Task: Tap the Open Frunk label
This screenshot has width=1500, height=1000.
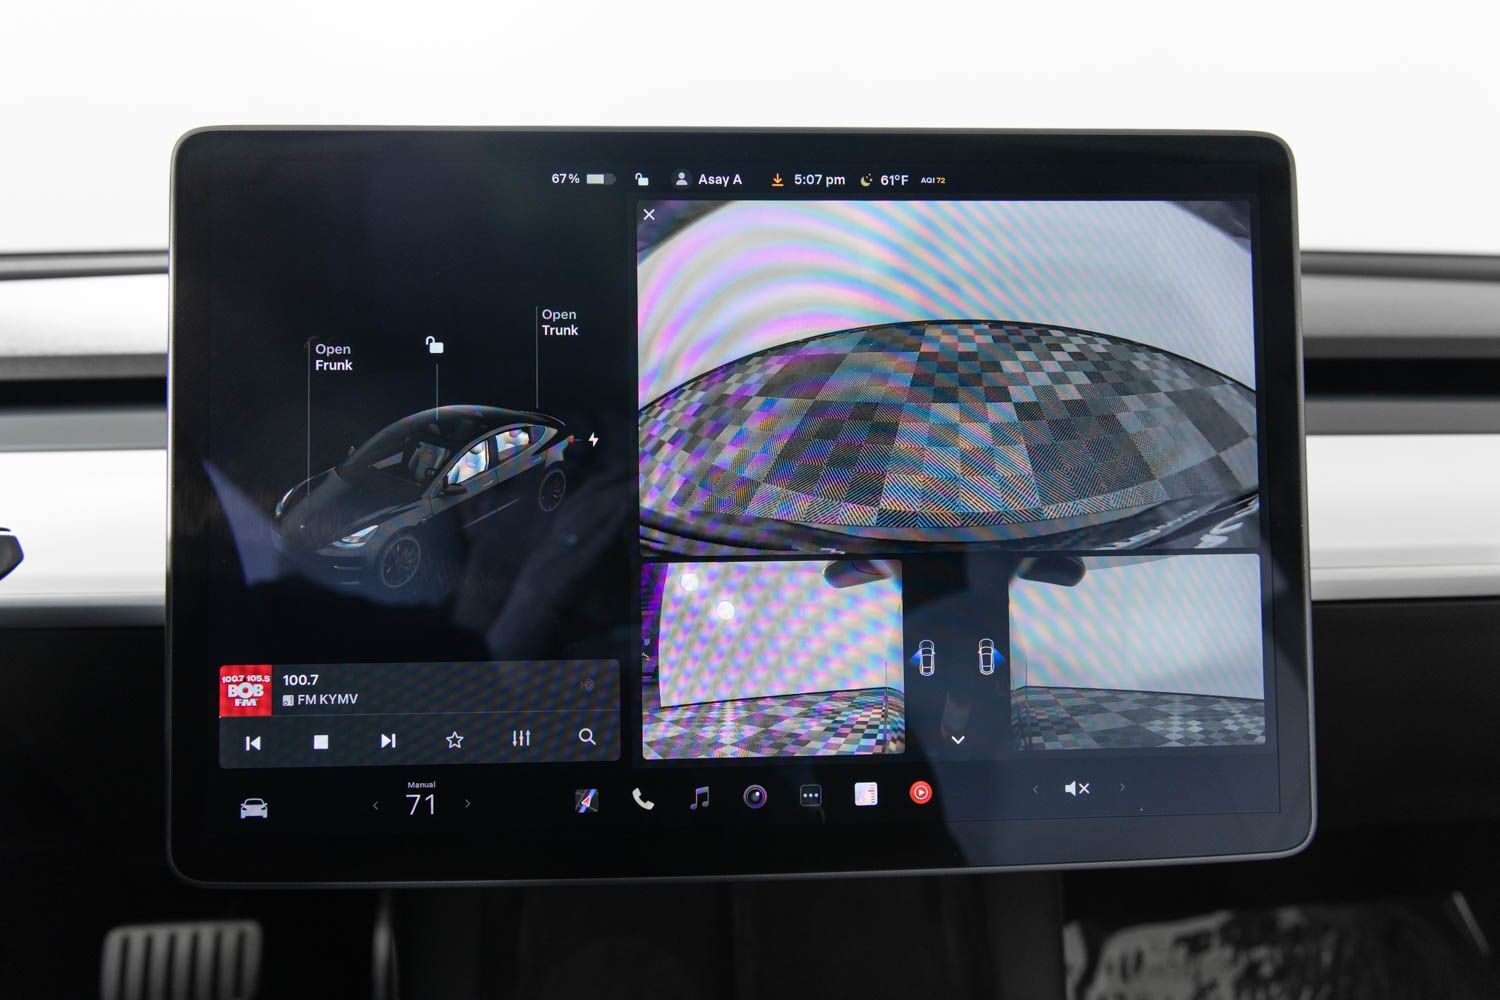Action: (333, 357)
